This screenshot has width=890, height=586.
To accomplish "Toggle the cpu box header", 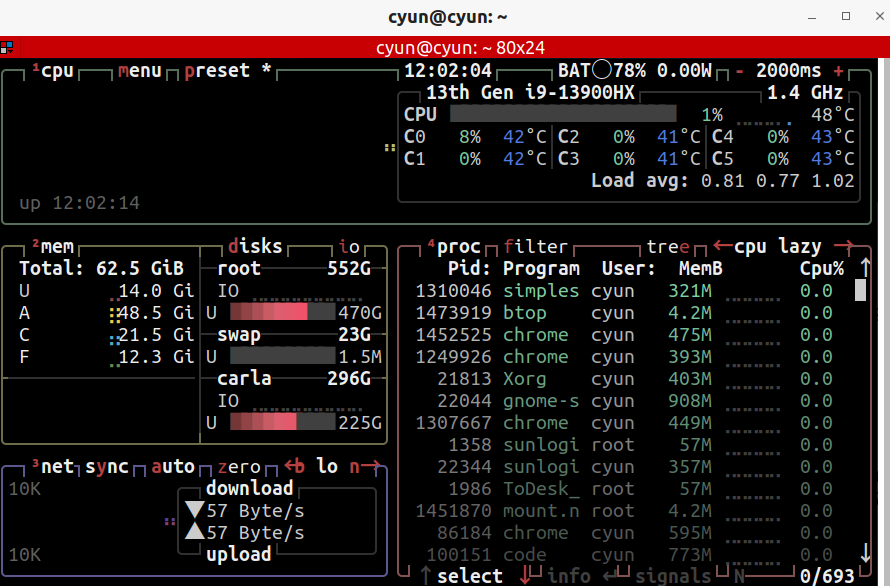I will tap(53, 71).
